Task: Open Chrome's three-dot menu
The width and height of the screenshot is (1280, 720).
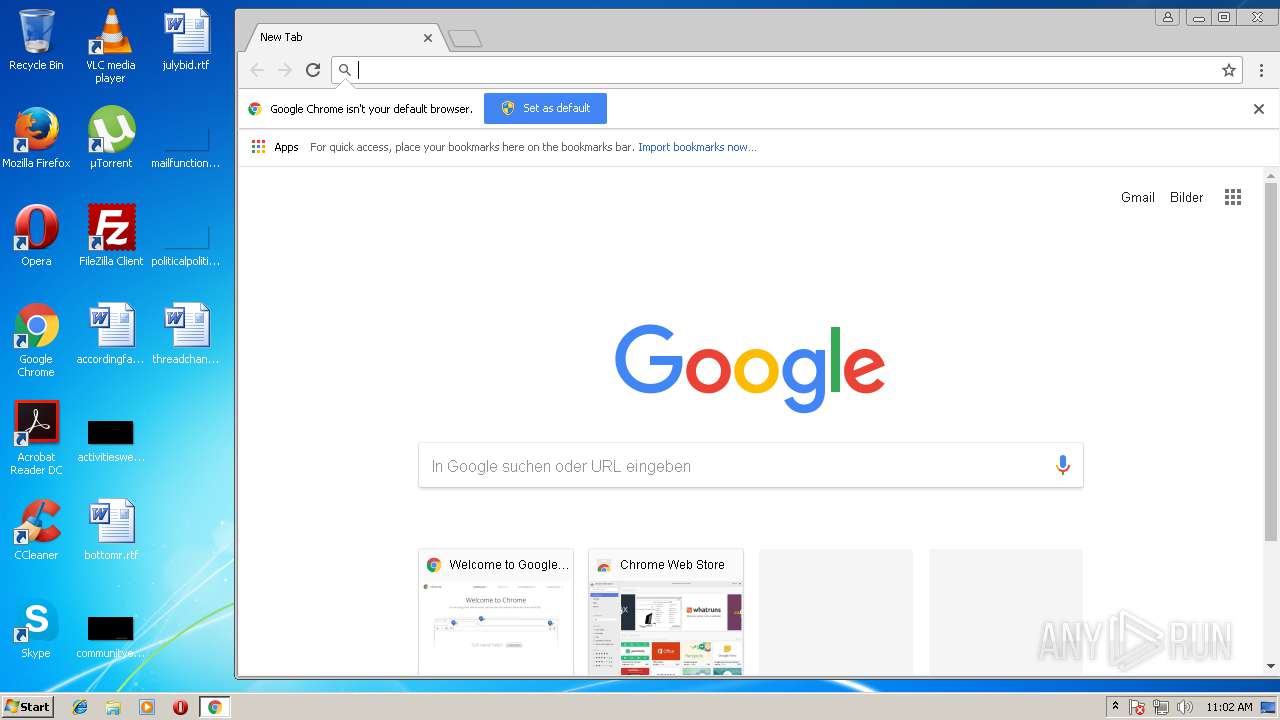Action: click(1261, 70)
